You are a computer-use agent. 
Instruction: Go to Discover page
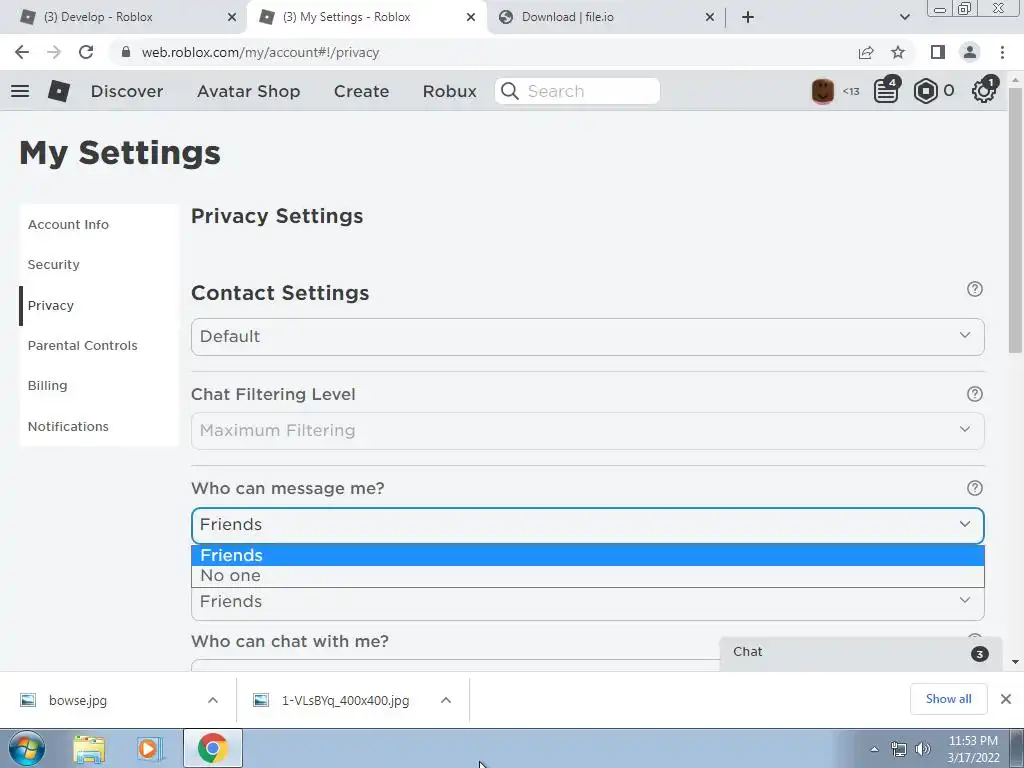coord(127,91)
